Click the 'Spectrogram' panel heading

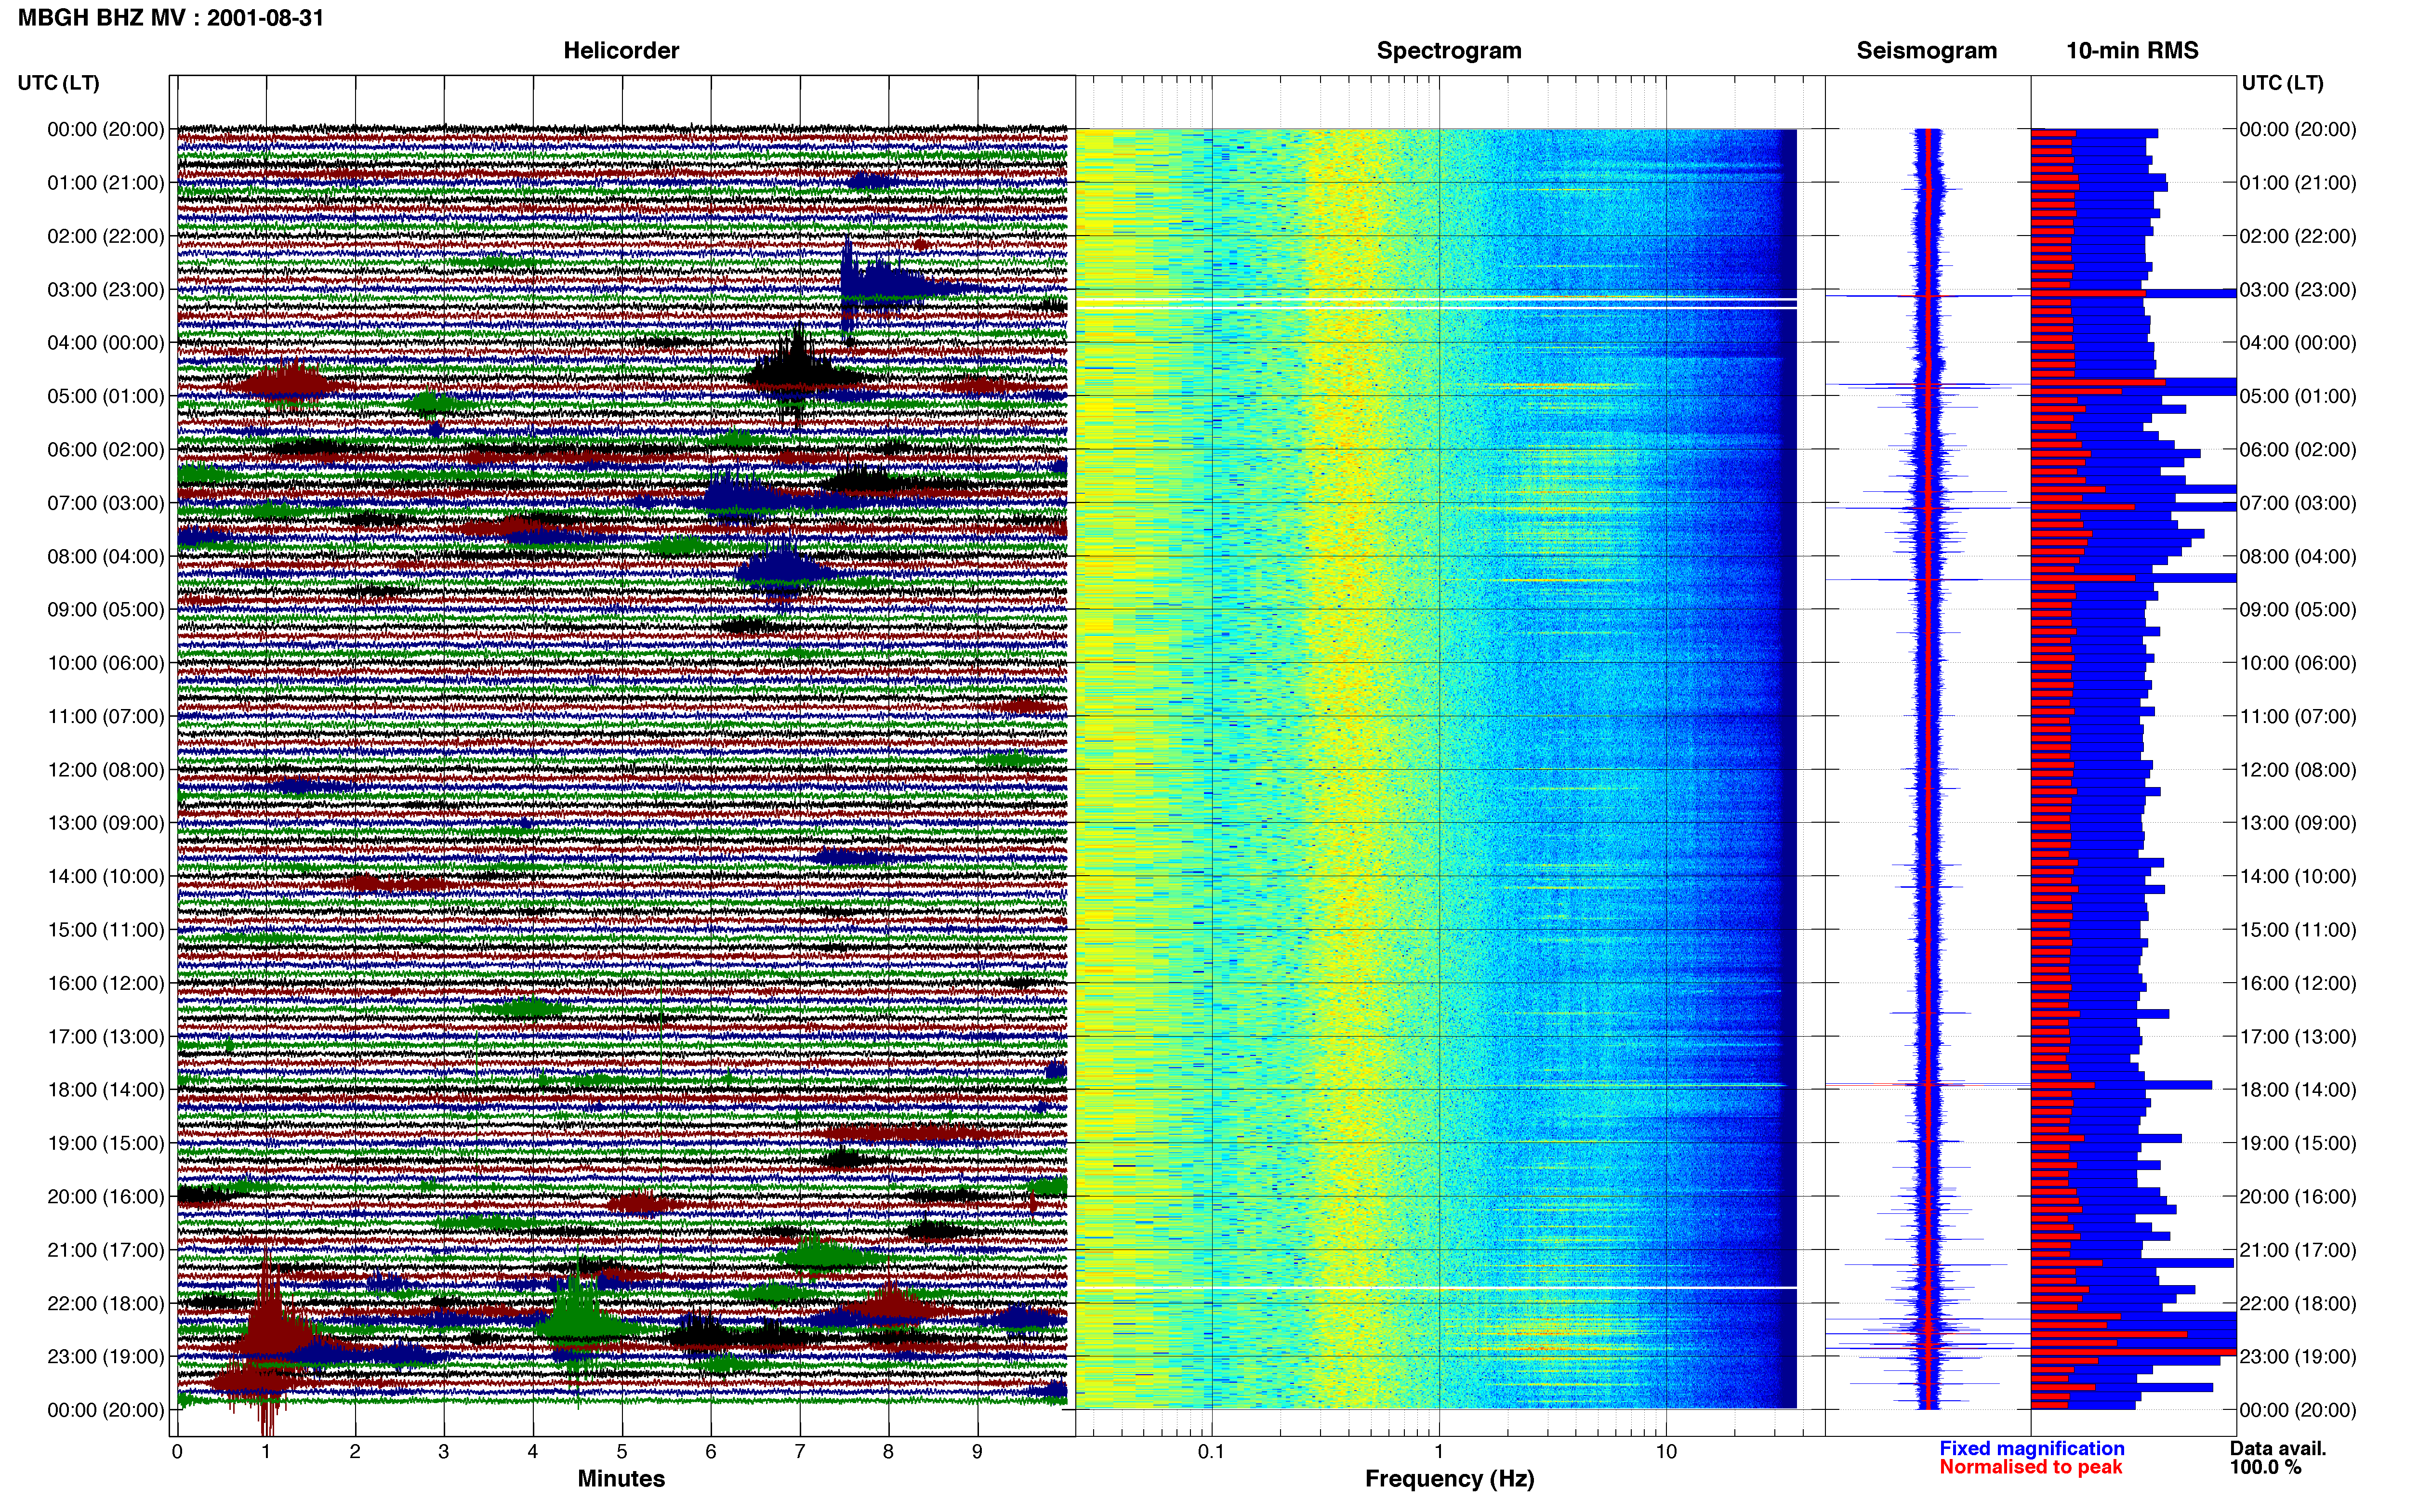tap(1449, 50)
